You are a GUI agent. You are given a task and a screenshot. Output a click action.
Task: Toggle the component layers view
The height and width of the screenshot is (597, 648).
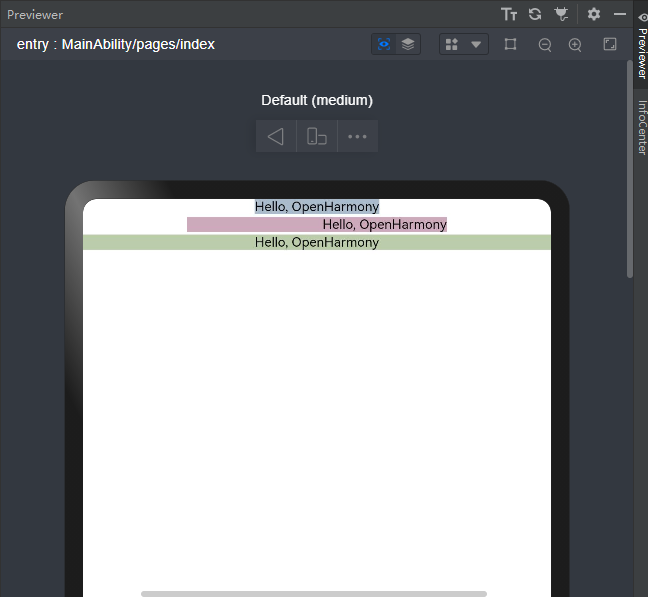click(408, 44)
